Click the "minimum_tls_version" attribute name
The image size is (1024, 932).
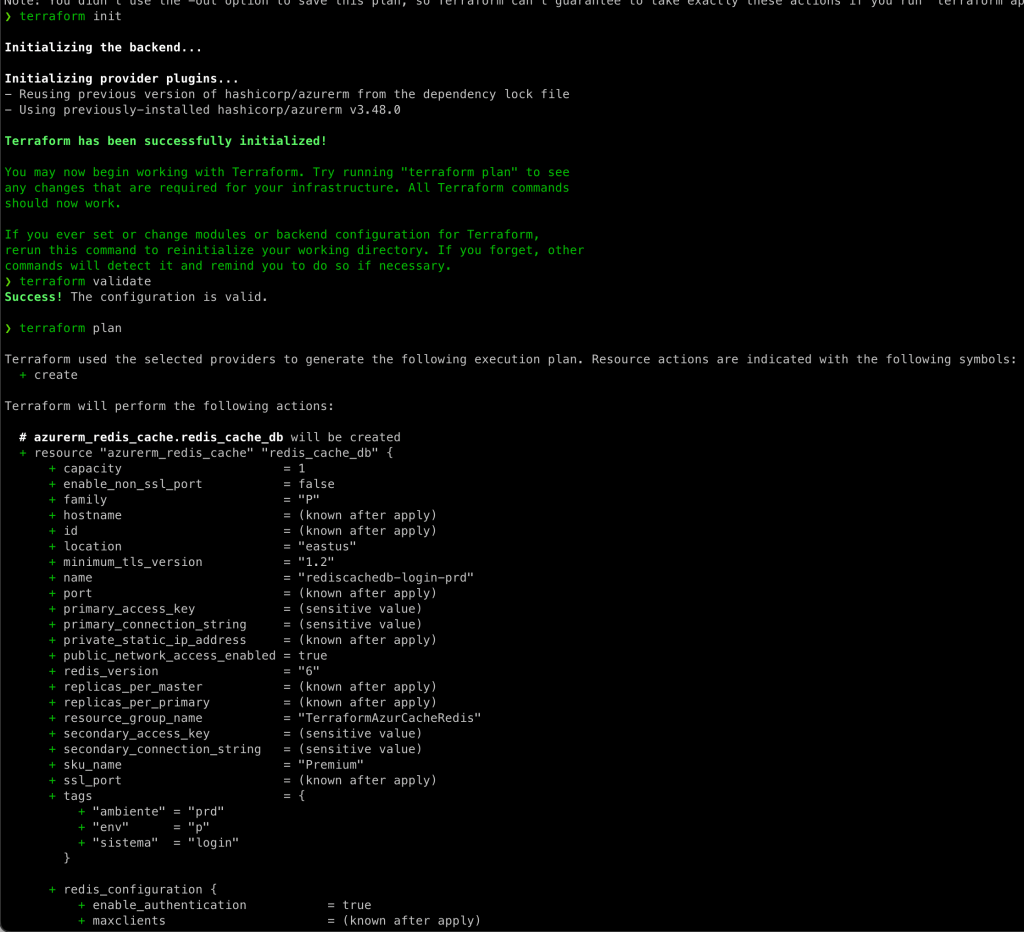coord(132,562)
